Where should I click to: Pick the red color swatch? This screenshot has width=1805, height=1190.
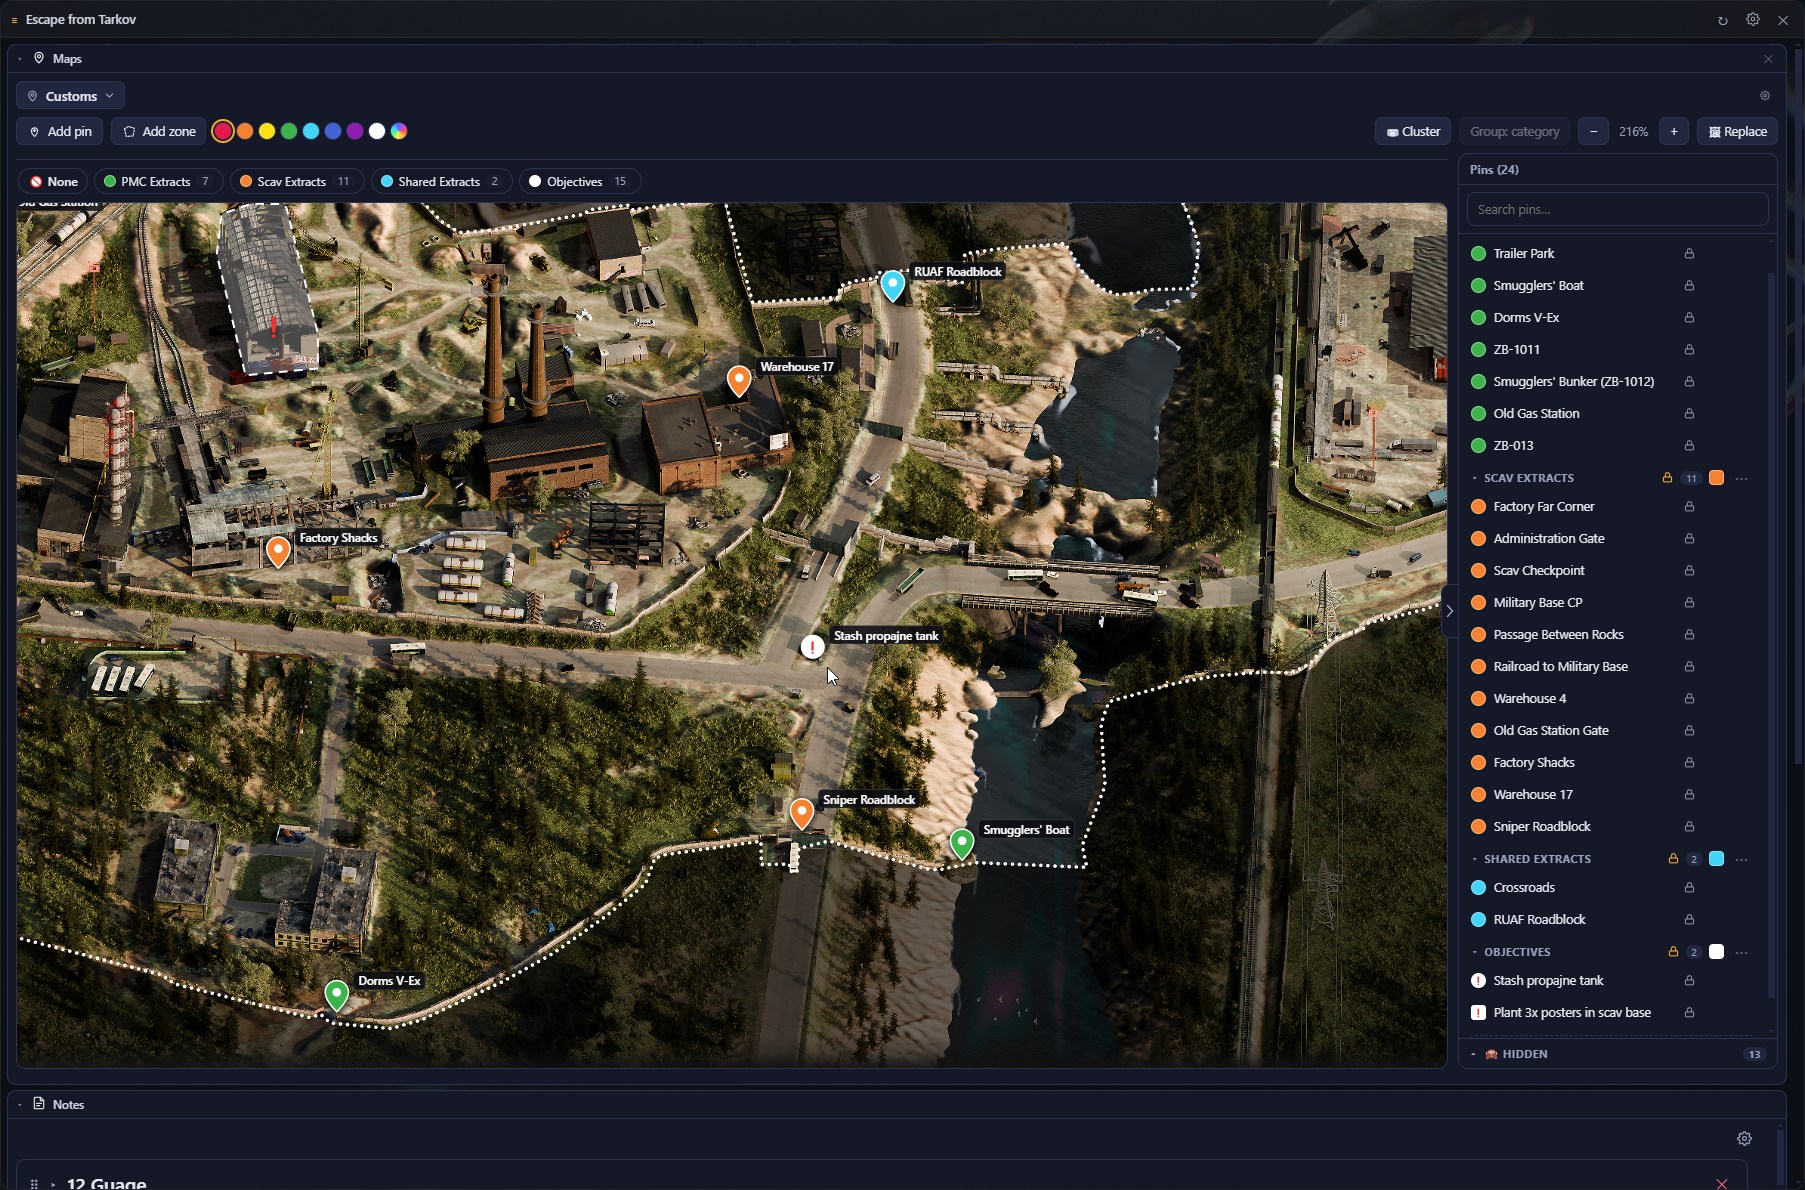coord(223,132)
